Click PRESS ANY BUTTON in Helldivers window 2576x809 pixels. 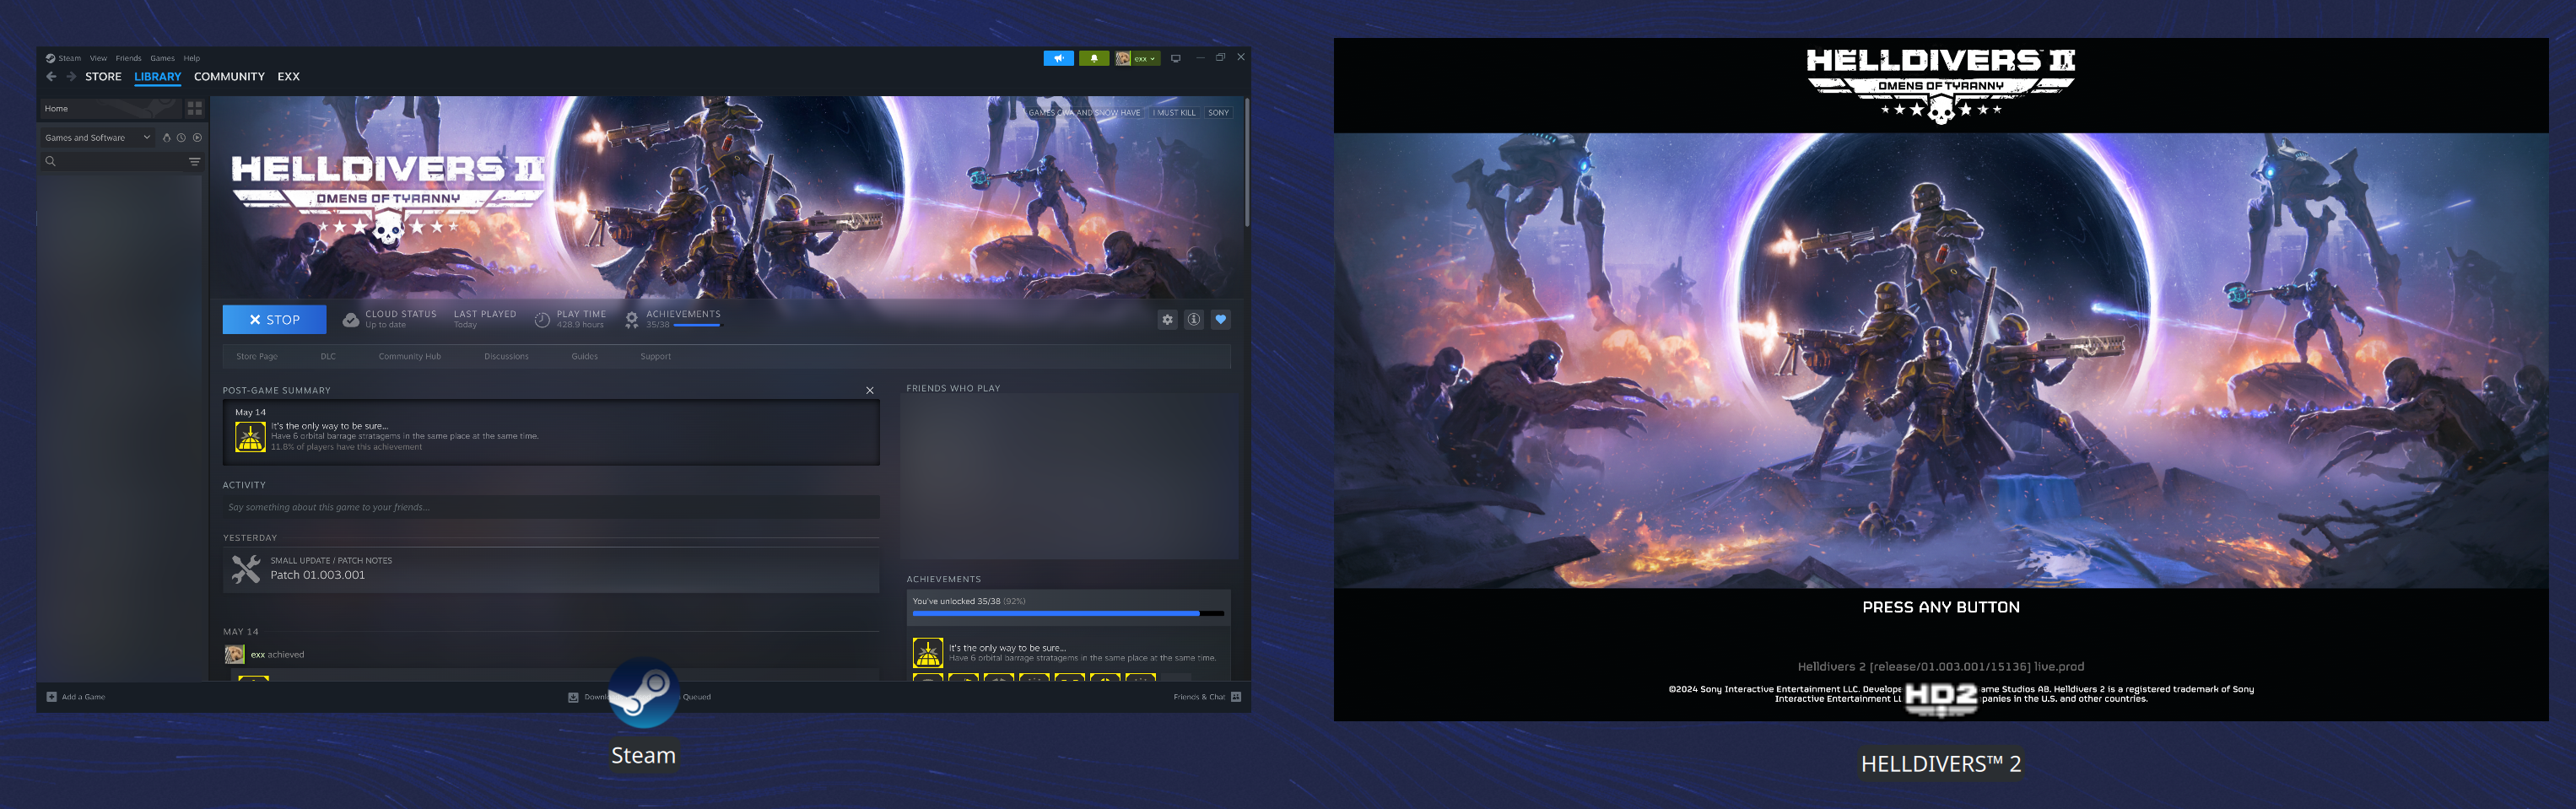click(x=1941, y=607)
